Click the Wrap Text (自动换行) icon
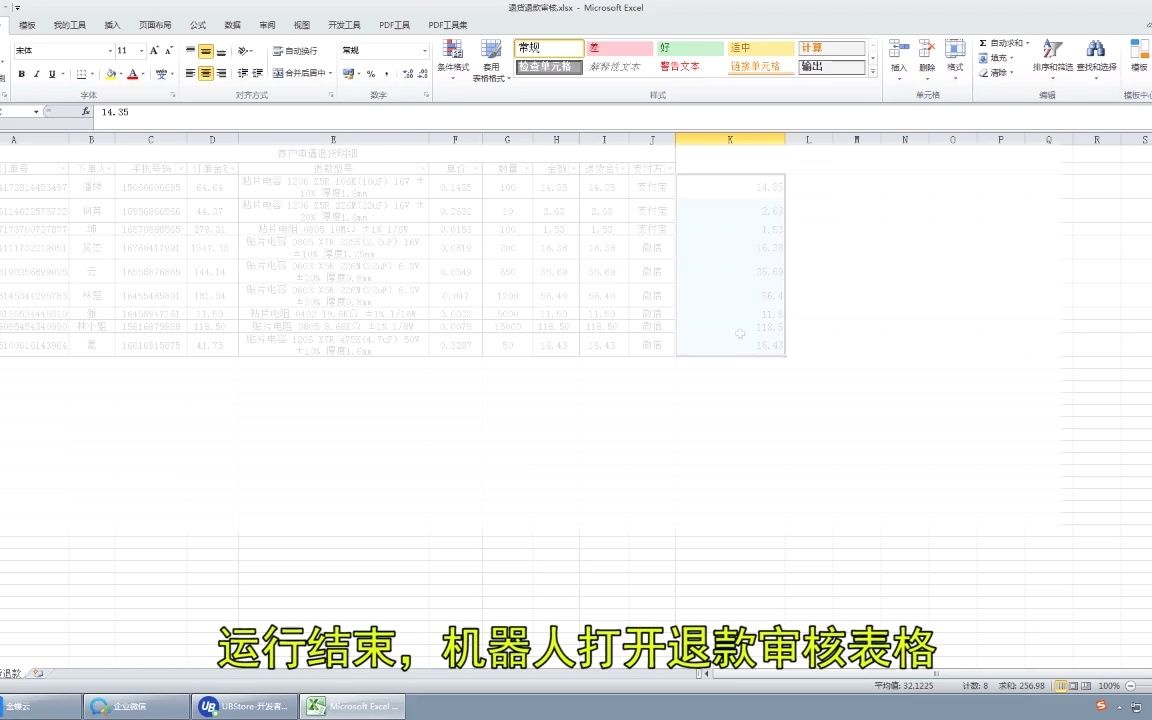Image resolution: width=1152 pixels, height=720 pixels. [x=291, y=50]
